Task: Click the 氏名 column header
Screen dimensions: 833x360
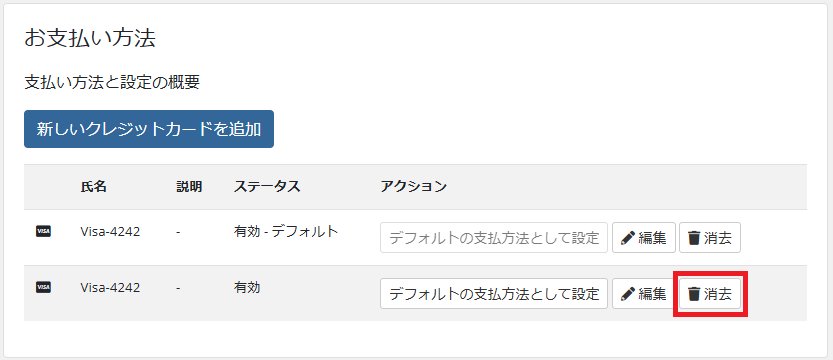Action: pos(94,186)
